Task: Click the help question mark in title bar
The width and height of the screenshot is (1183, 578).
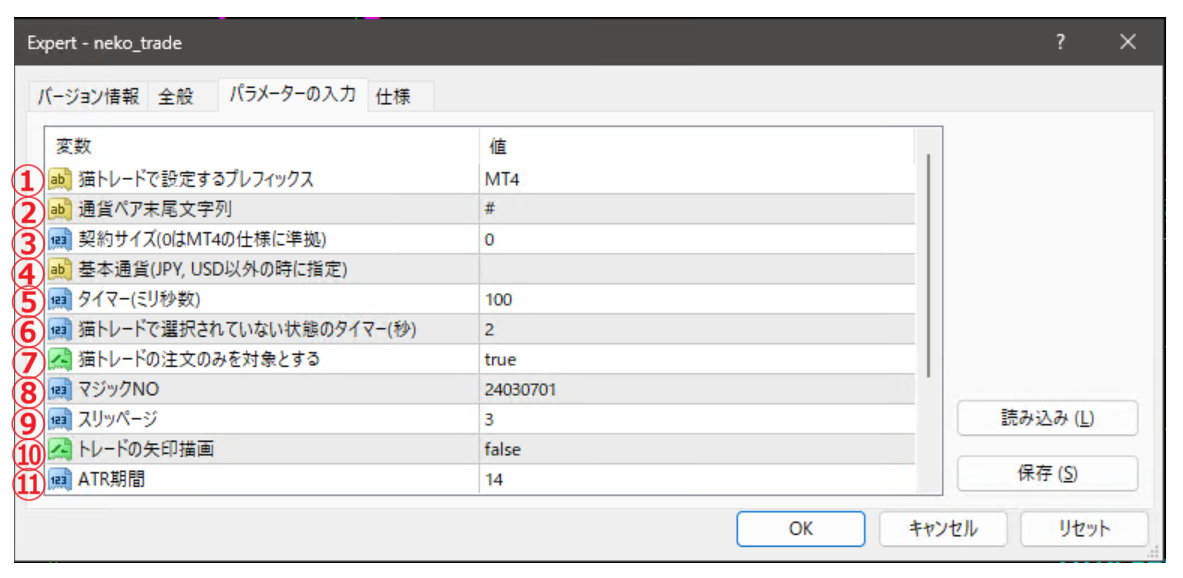Action: [x=1060, y=43]
